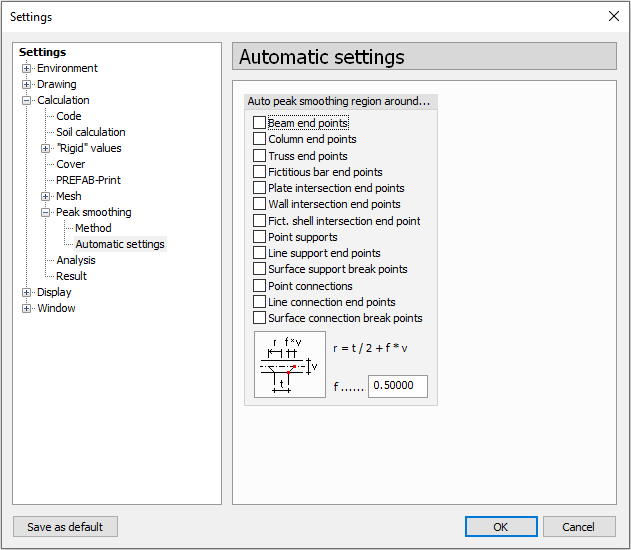Open PREFAB-Print settings page
631x550 pixels.
(90, 180)
